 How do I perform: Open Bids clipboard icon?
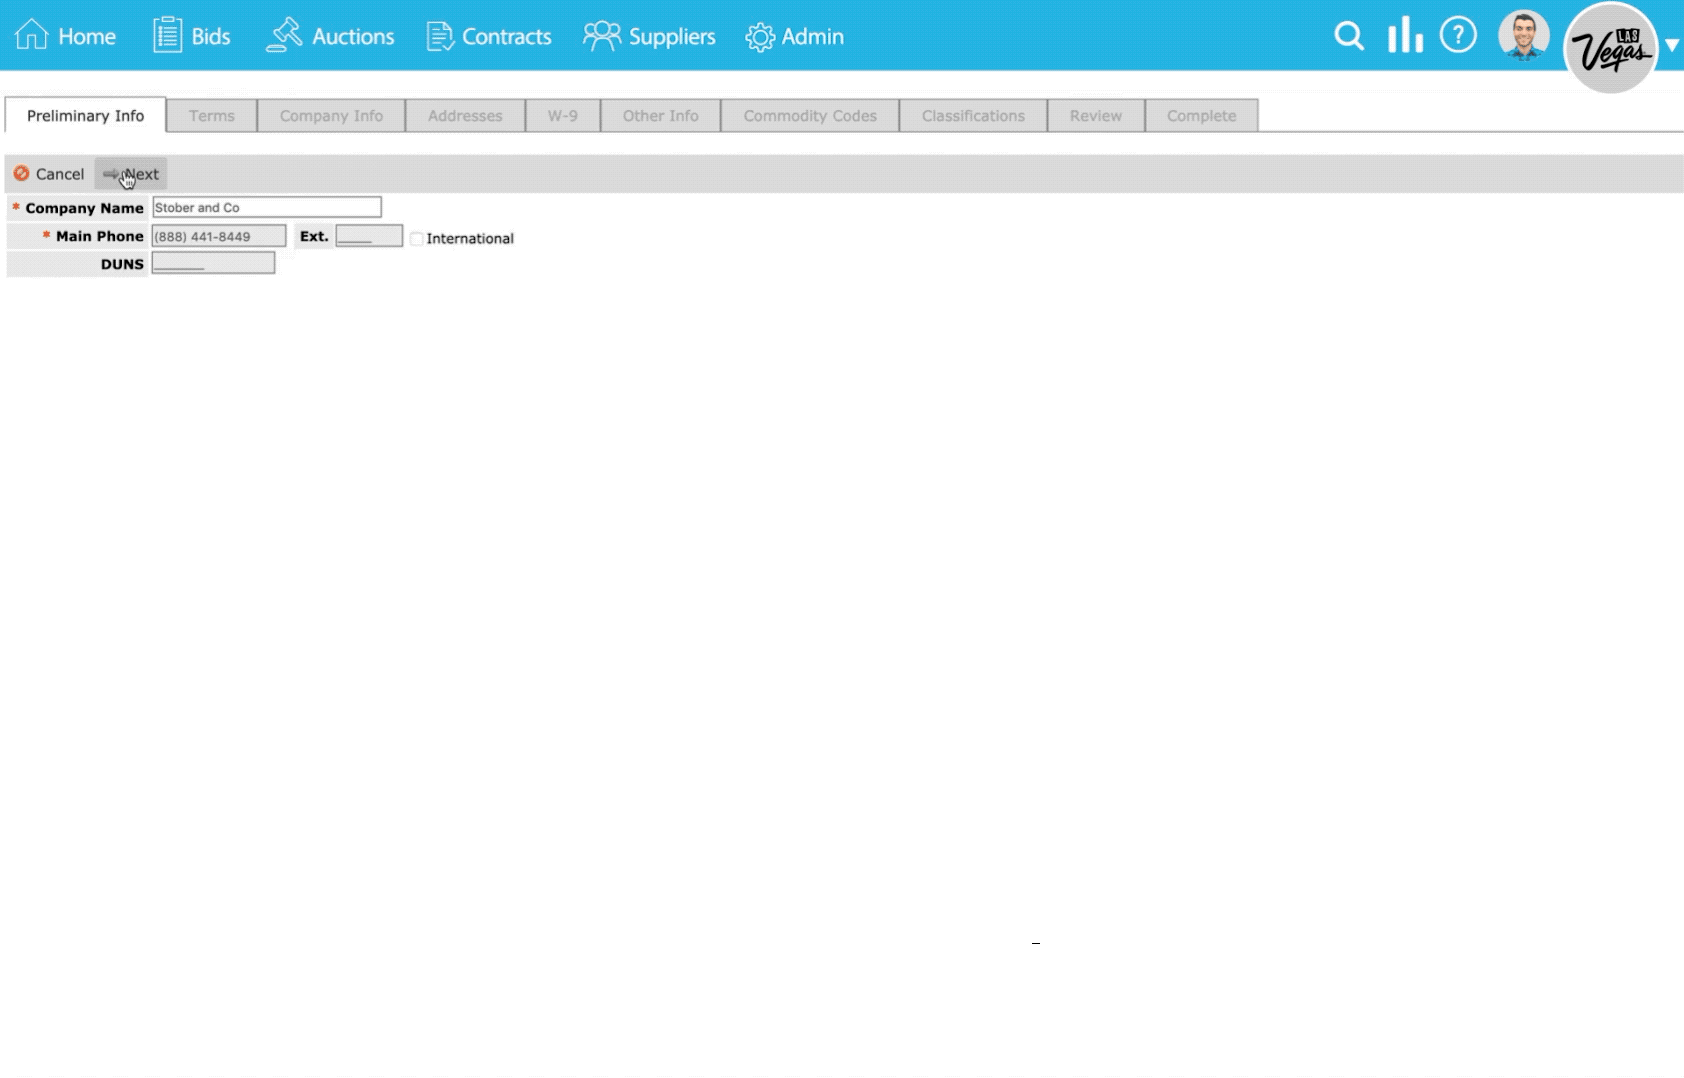click(167, 35)
